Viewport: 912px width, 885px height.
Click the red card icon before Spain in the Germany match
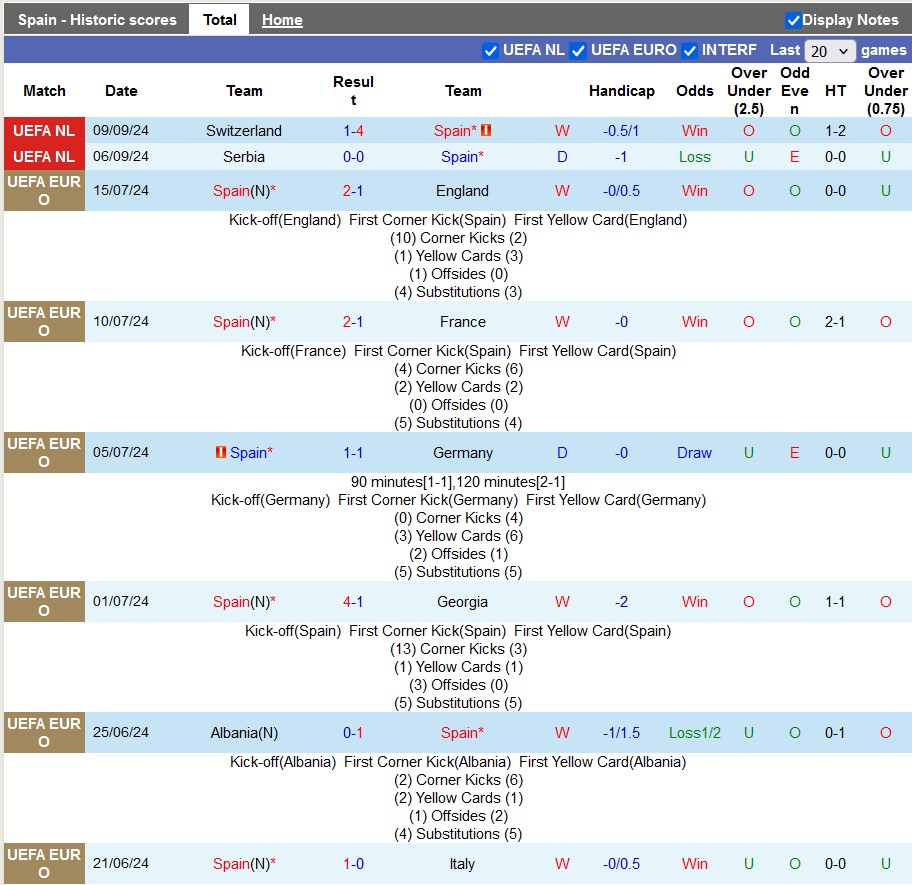pyautogui.click(x=221, y=453)
